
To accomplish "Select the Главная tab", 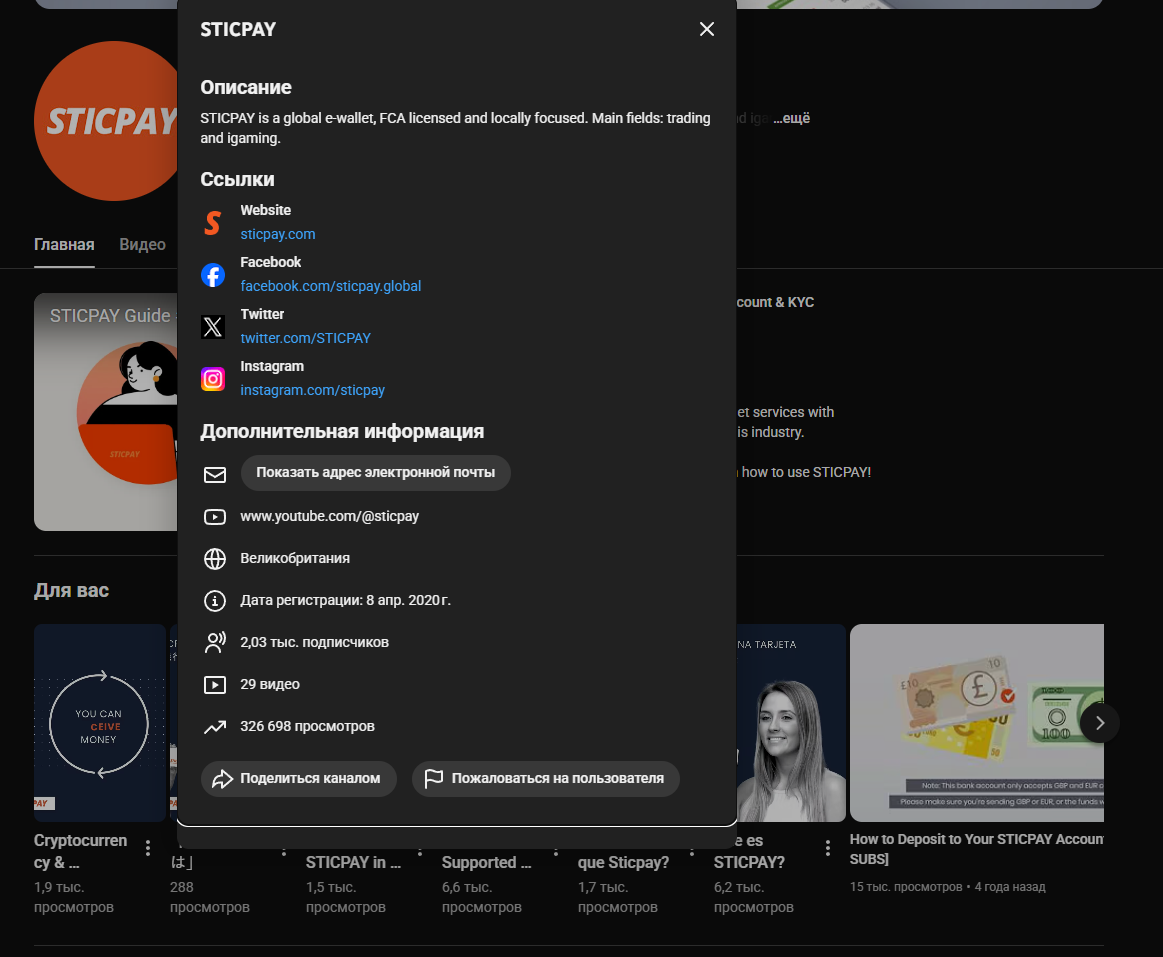I will coord(64,245).
